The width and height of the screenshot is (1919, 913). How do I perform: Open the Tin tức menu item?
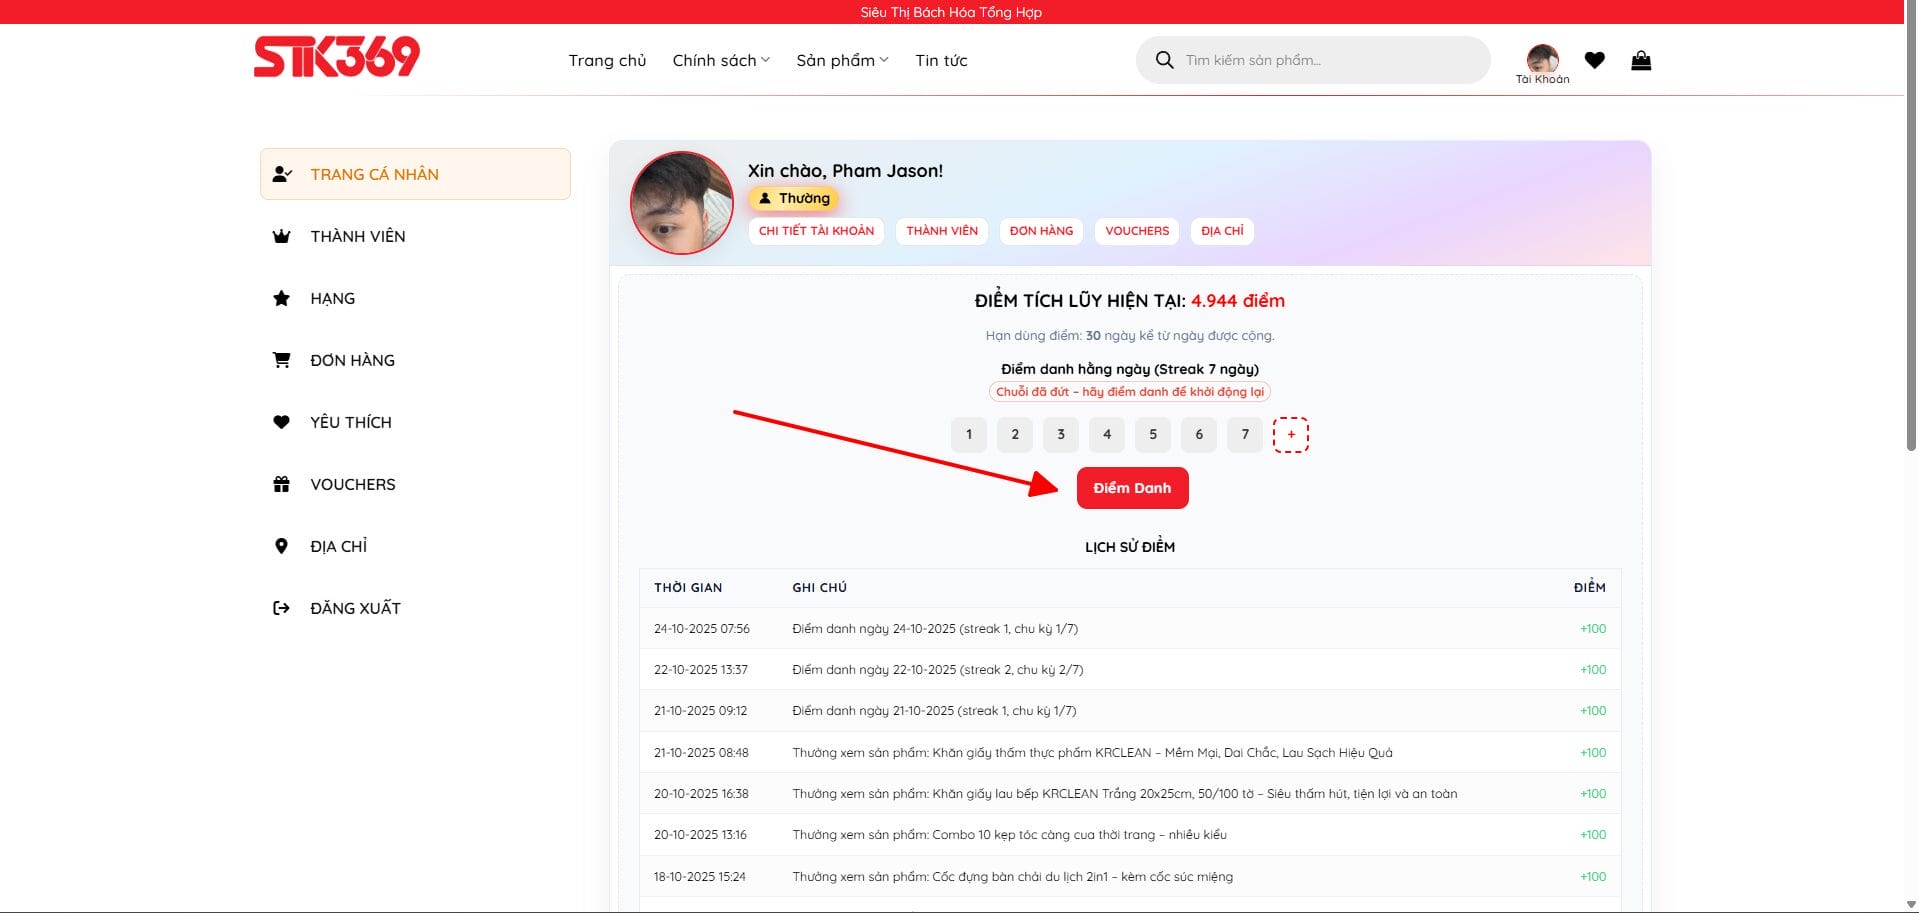click(x=939, y=60)
